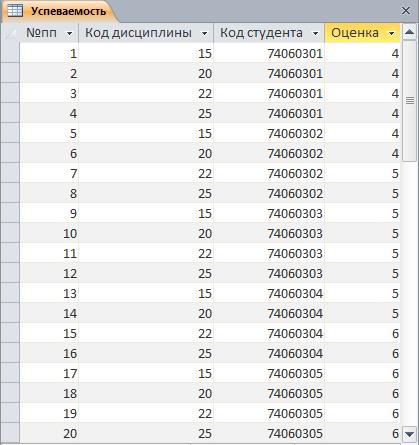Viewport: 419px width, 445px height.
Task: Click №пп cell with value 17
Action: [49, 373]
